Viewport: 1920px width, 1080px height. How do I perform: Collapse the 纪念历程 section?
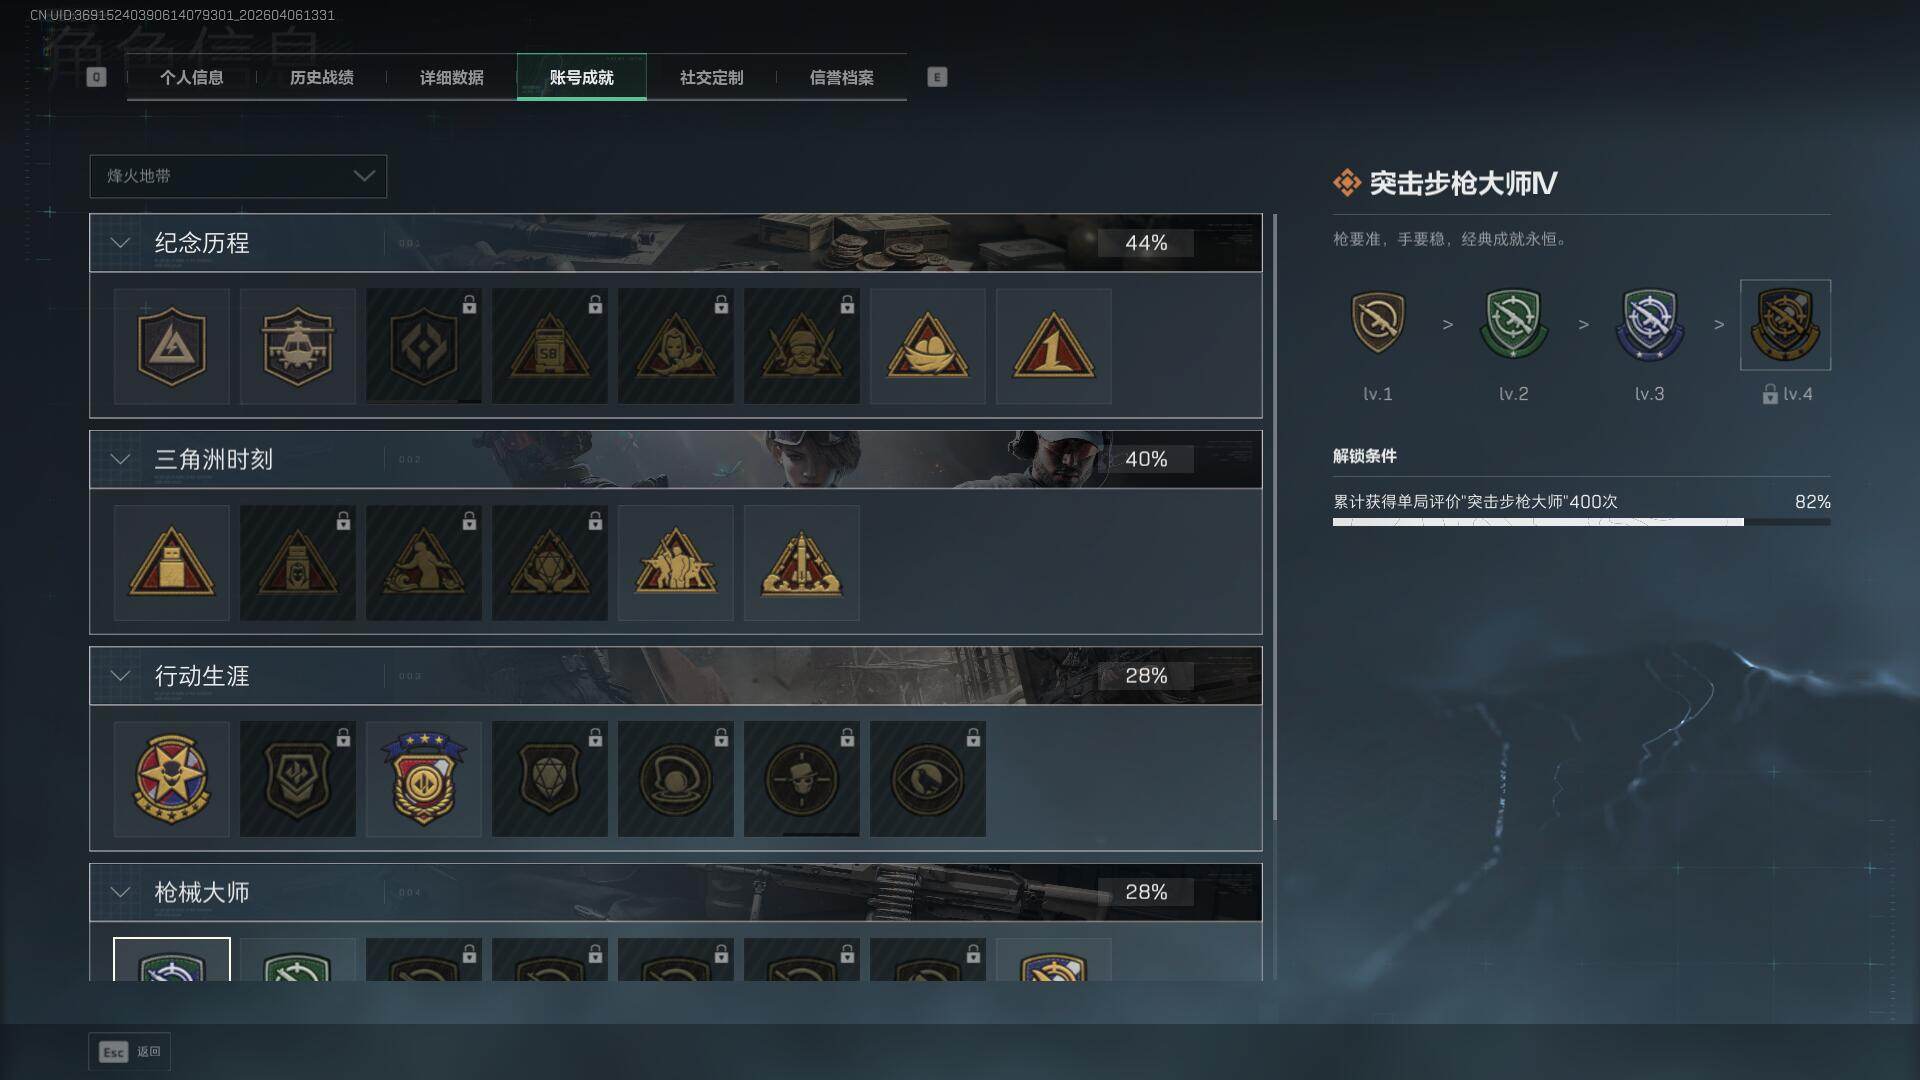(120, 243)
